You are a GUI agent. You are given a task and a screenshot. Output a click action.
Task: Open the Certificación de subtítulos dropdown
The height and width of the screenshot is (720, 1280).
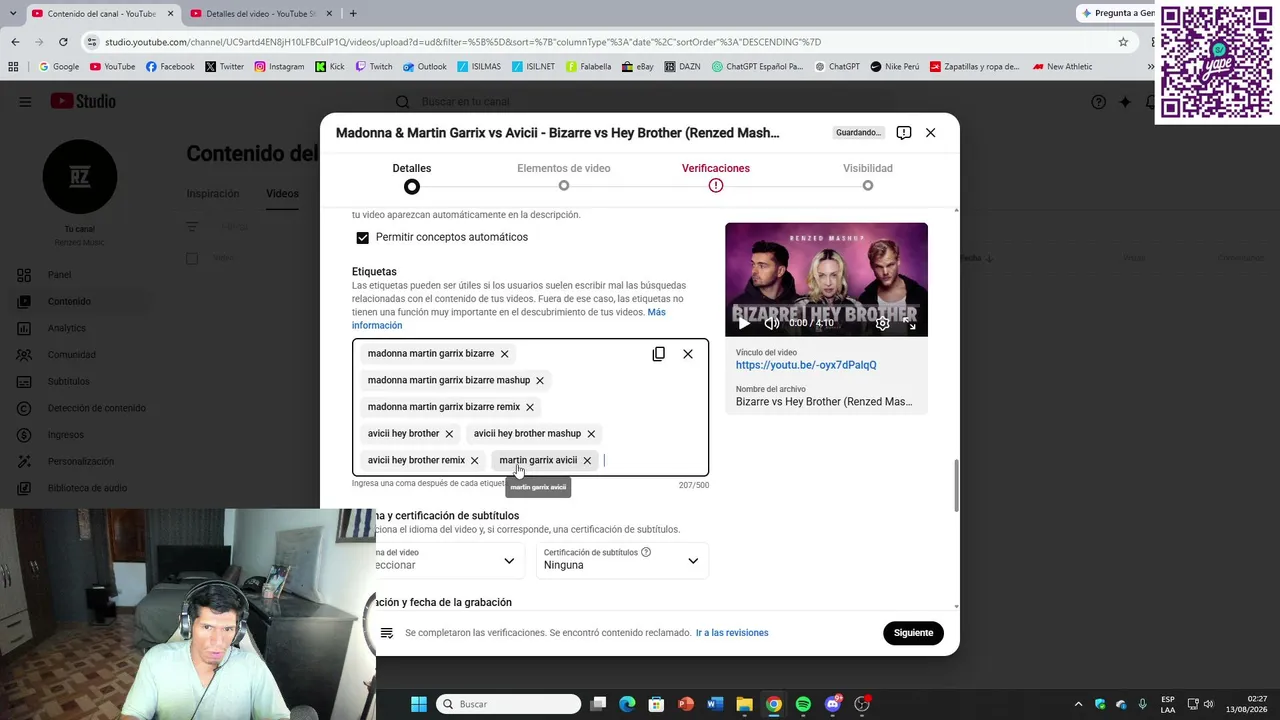click(622, 560)
